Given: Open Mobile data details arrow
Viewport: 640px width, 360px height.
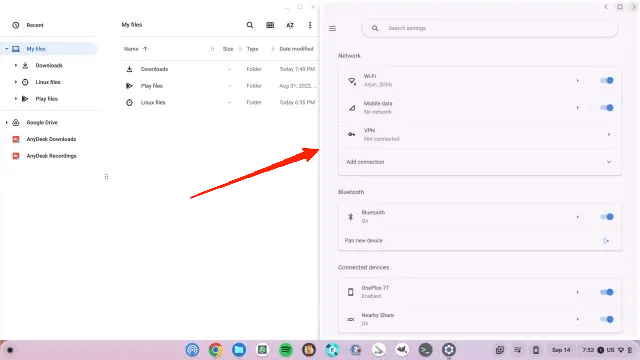Looking at the screenshot, I should pos(578,108).
